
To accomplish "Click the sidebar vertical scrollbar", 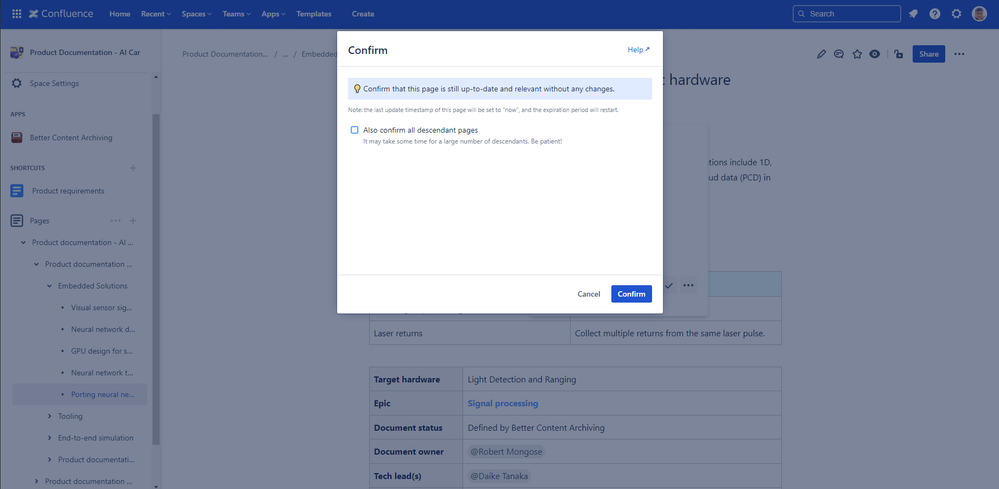I will [x=155, y=280].
